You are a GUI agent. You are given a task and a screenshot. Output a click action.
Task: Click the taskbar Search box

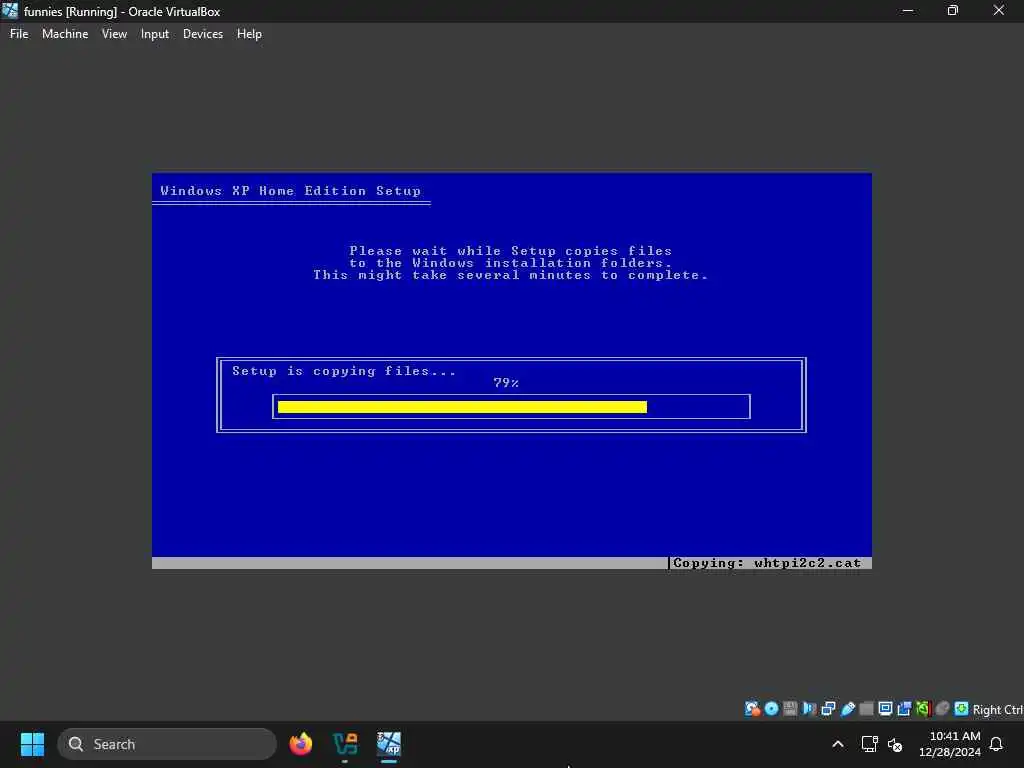(x=167, y=744)
